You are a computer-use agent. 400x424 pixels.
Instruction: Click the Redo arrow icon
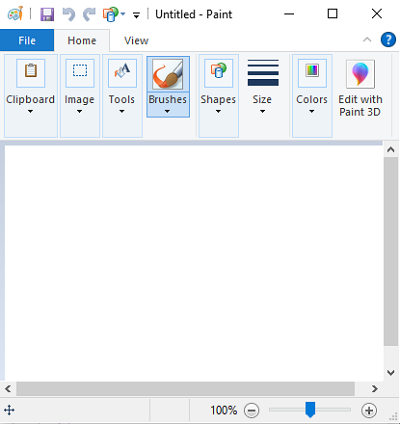(x=89, y=14)
